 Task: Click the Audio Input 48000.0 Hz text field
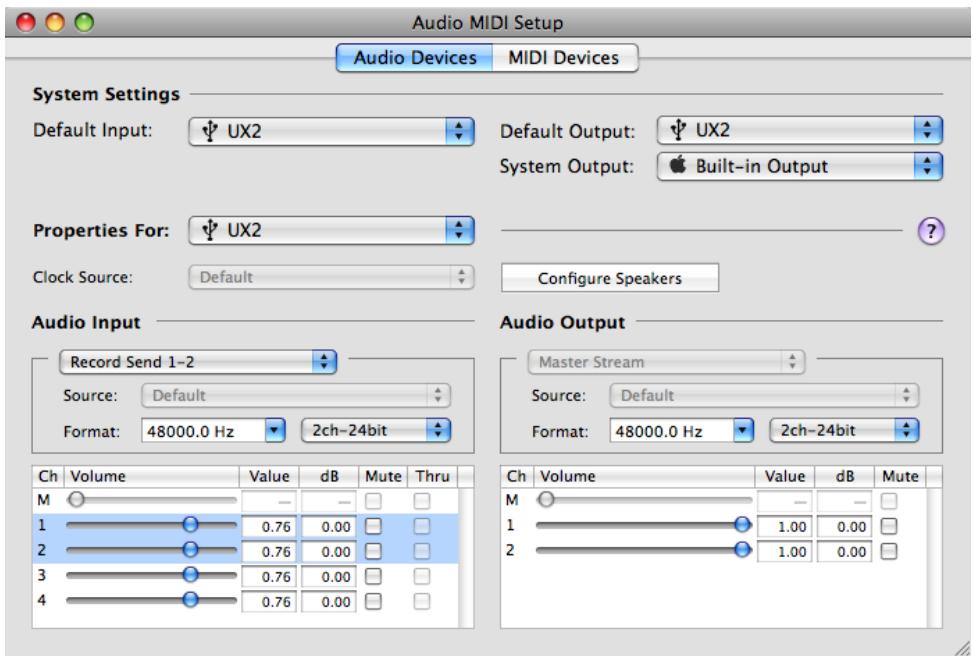tap(203, 431)
